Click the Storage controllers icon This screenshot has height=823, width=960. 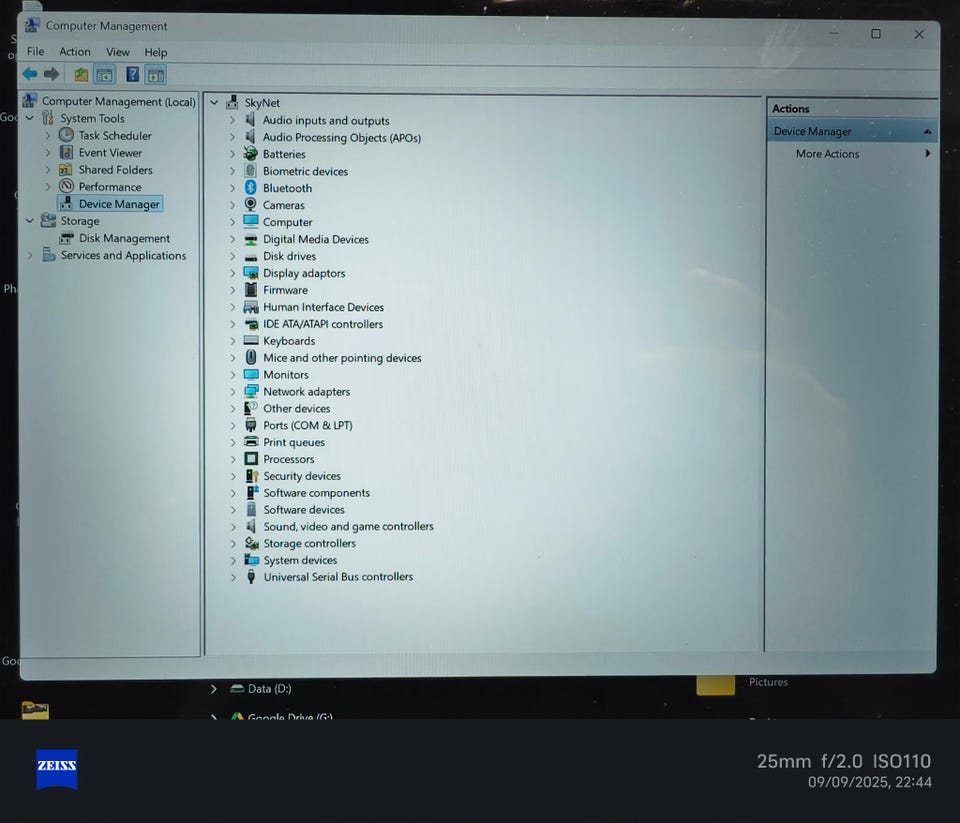pyautogui.click(x=252, y=543)
